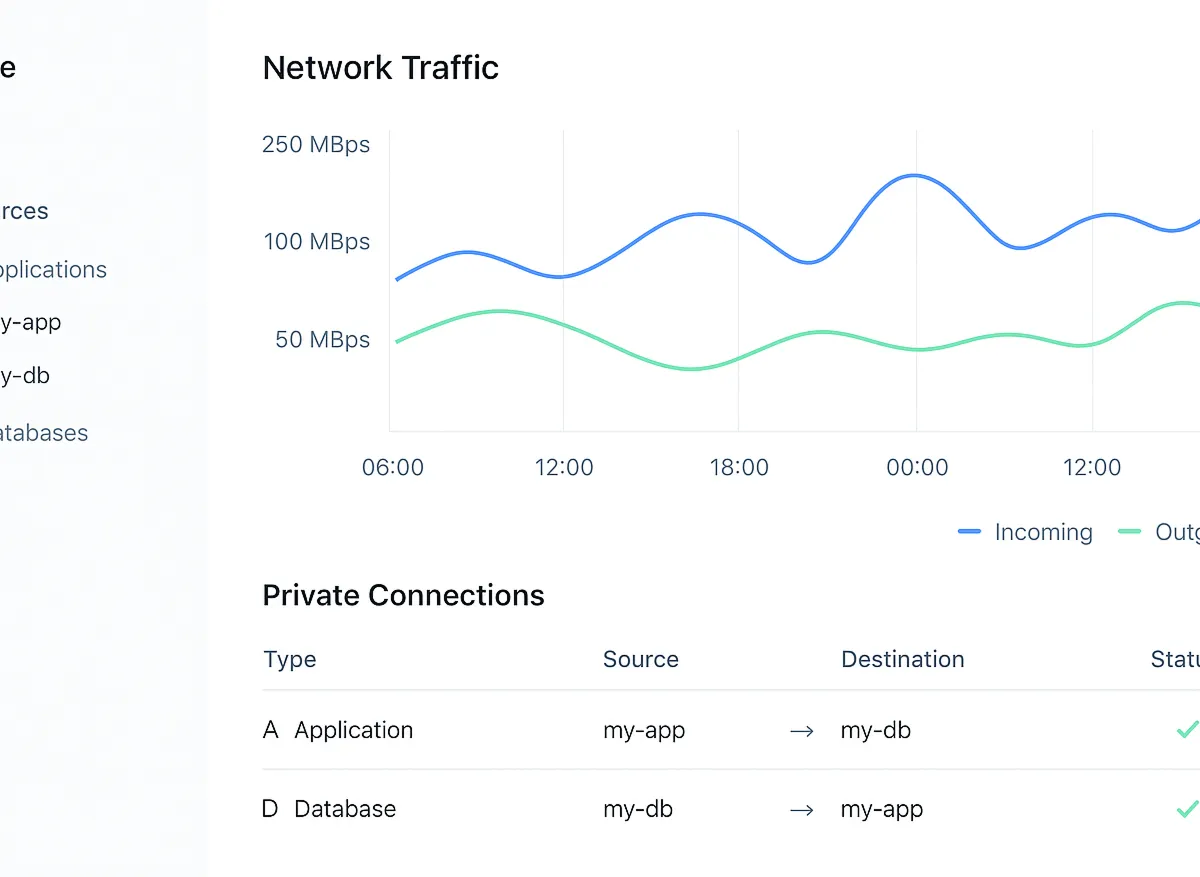
Task: Expand the Databases group in the sidebar
Action: coord(44,433)
